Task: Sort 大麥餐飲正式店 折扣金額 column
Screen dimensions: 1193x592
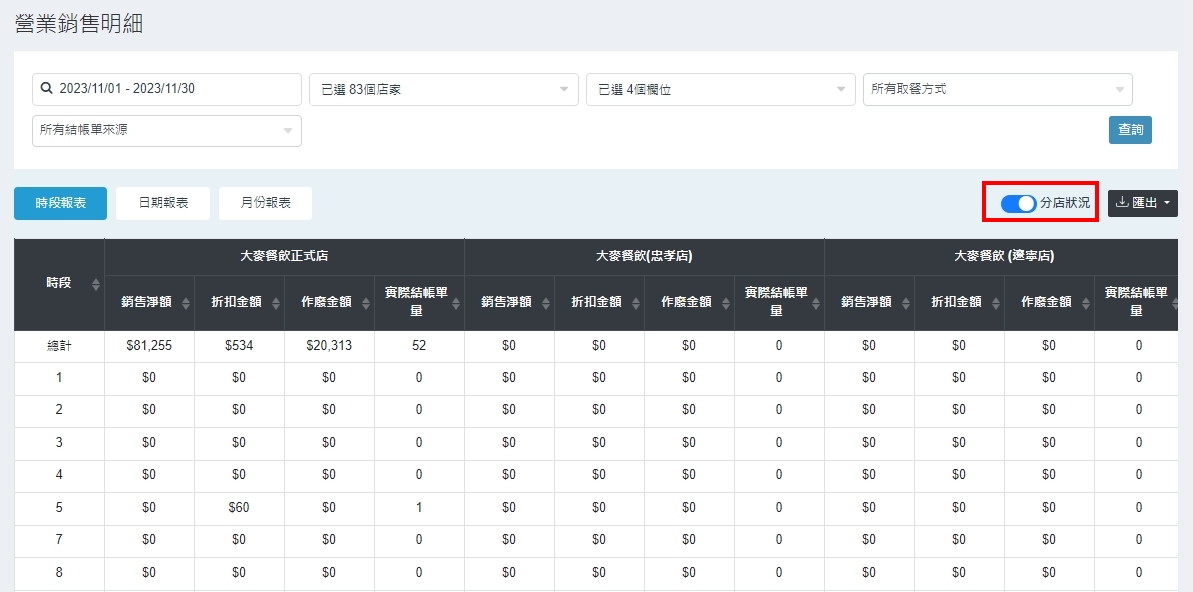Action: pos(276,303)
